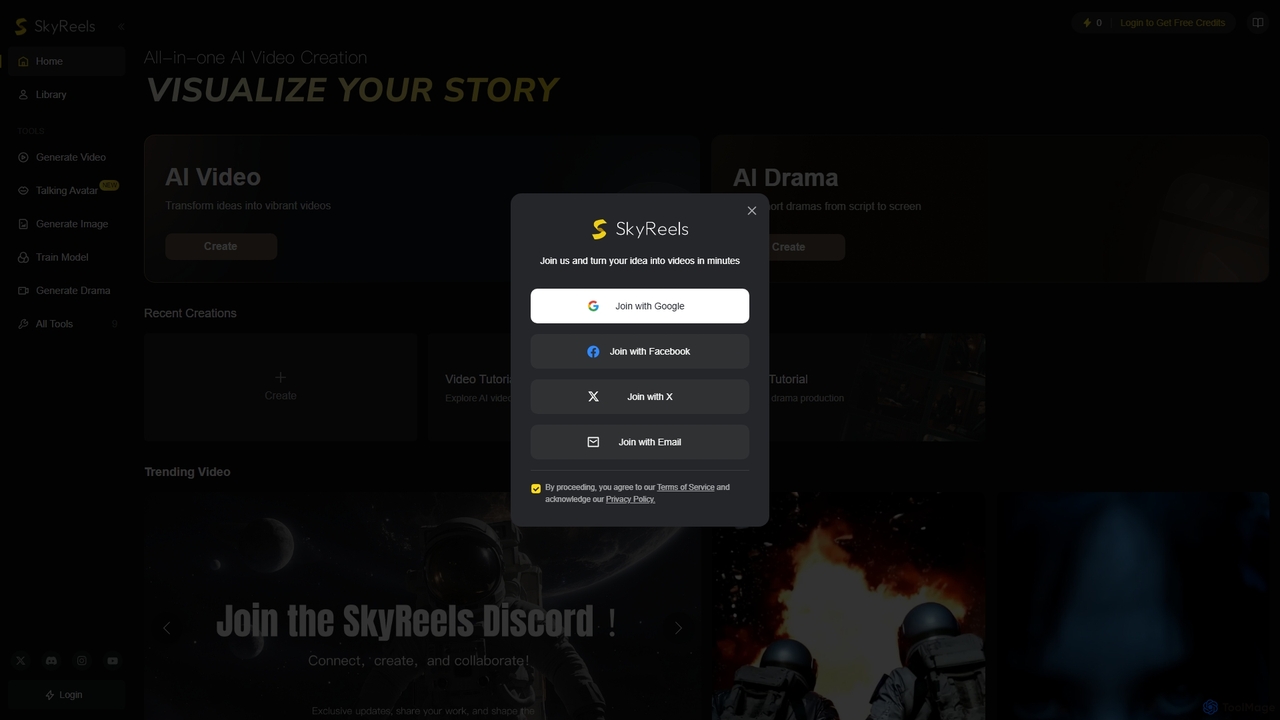Viewport: 1280px width, 720px height.
Task: Click Join with Email button
Action: coord(640,442)
